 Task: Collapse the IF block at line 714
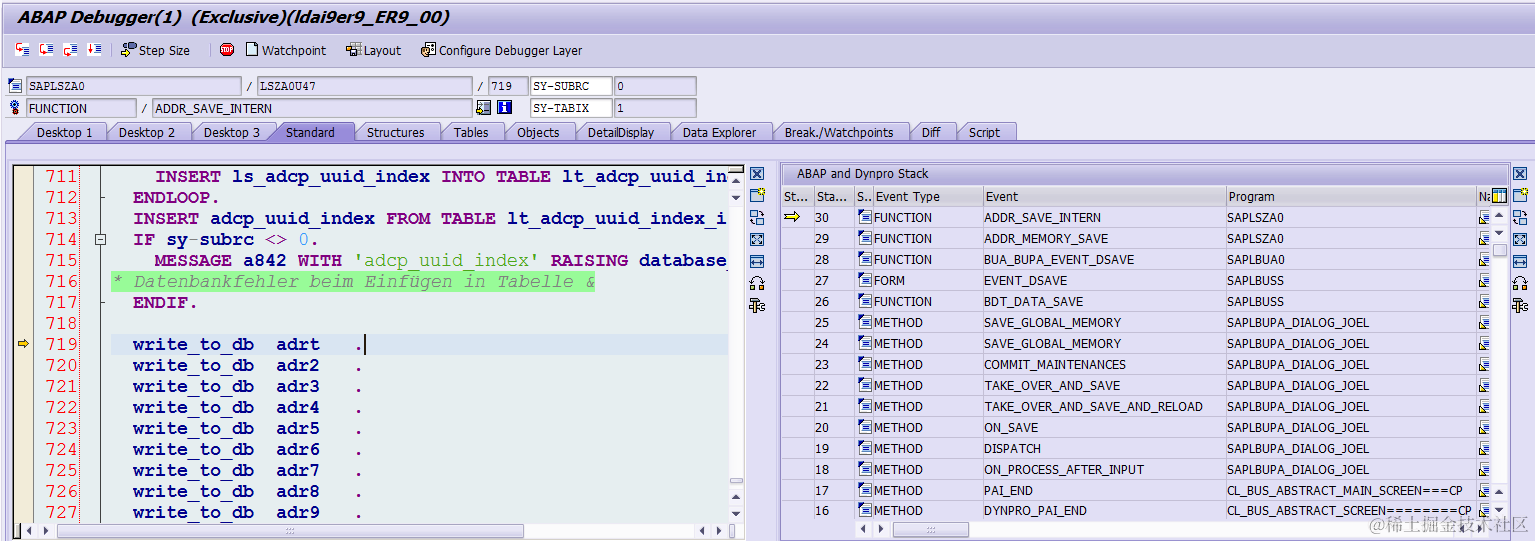coord(100,240)
